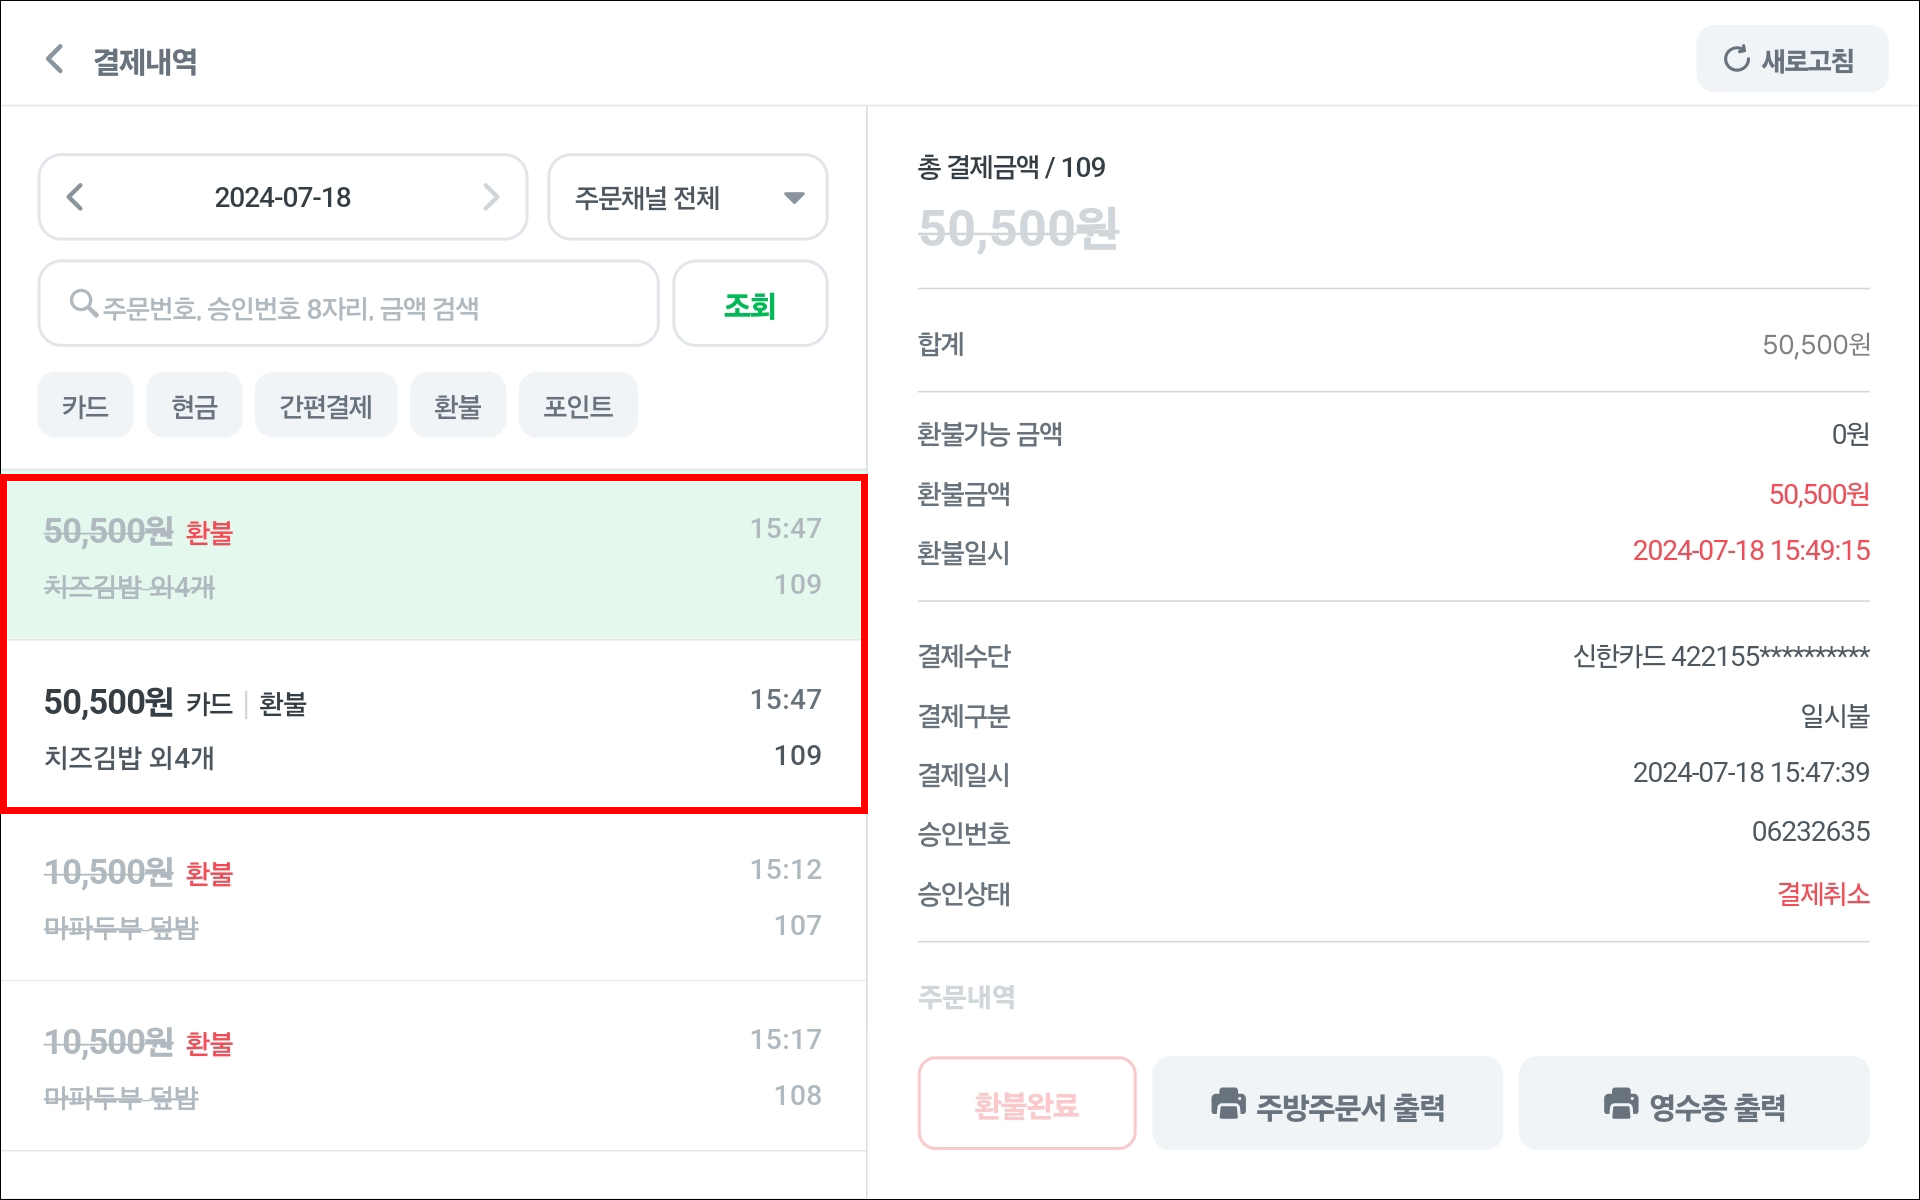Go to the previous date with the left chevron
The width and height of the screenshot is (1920, 1200).
[x=75, y=196]
